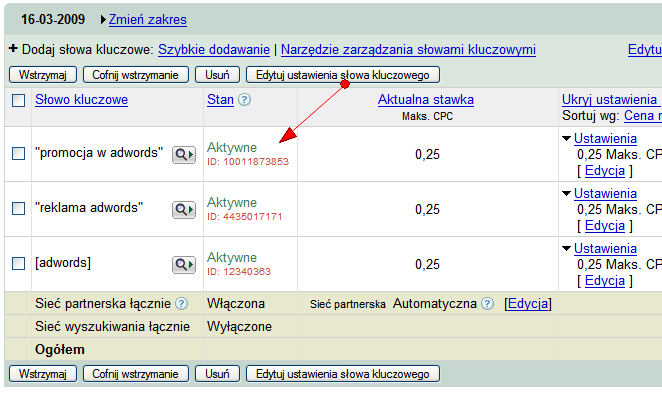Check the box for "promocja w adwords"
The width and height of the screenshot is (662, 397).
tap(19, 153)
